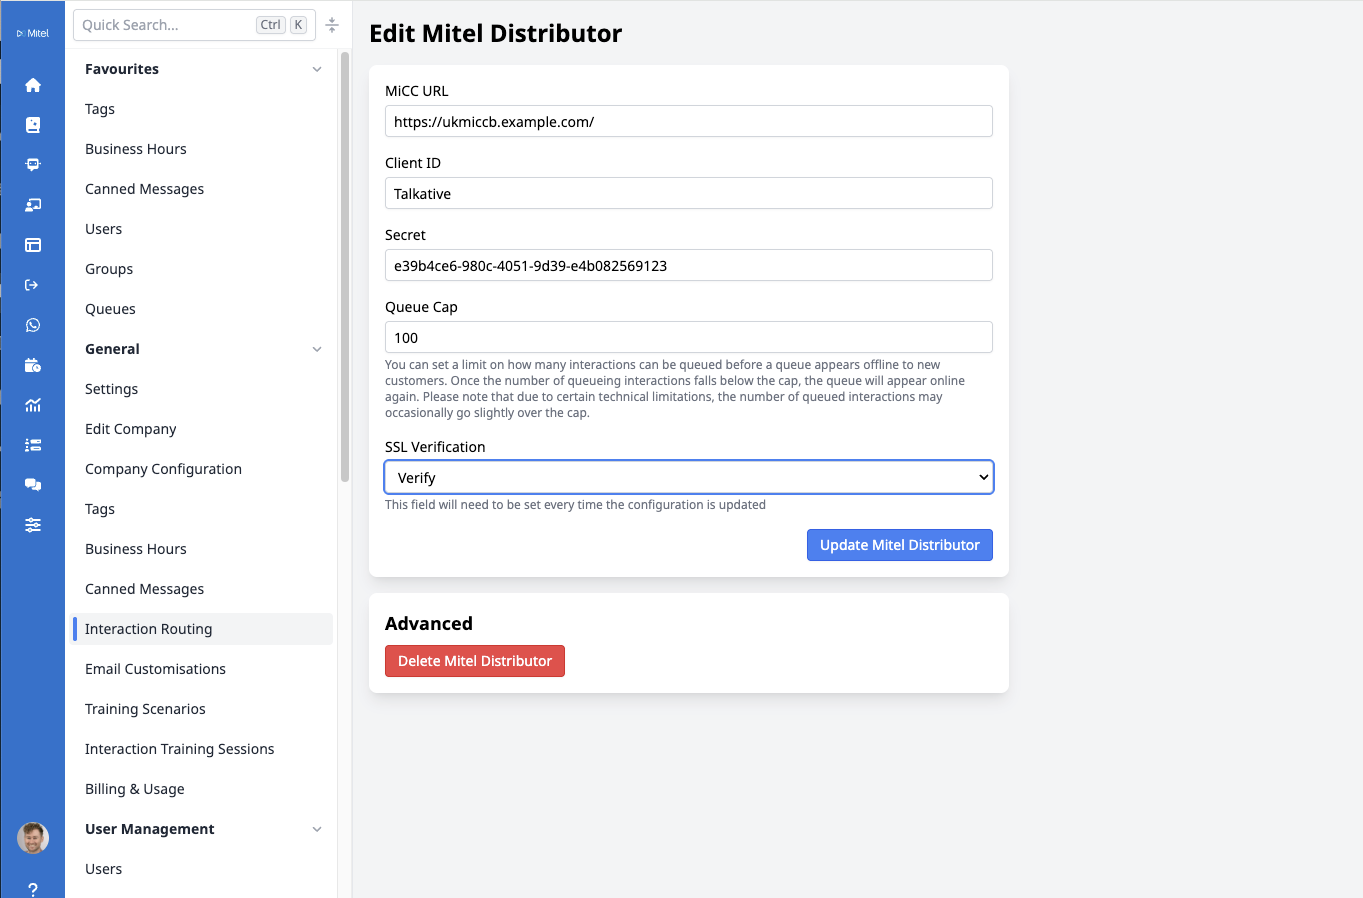
Task: Focus the Quick Search box
Action: (194, 25)
